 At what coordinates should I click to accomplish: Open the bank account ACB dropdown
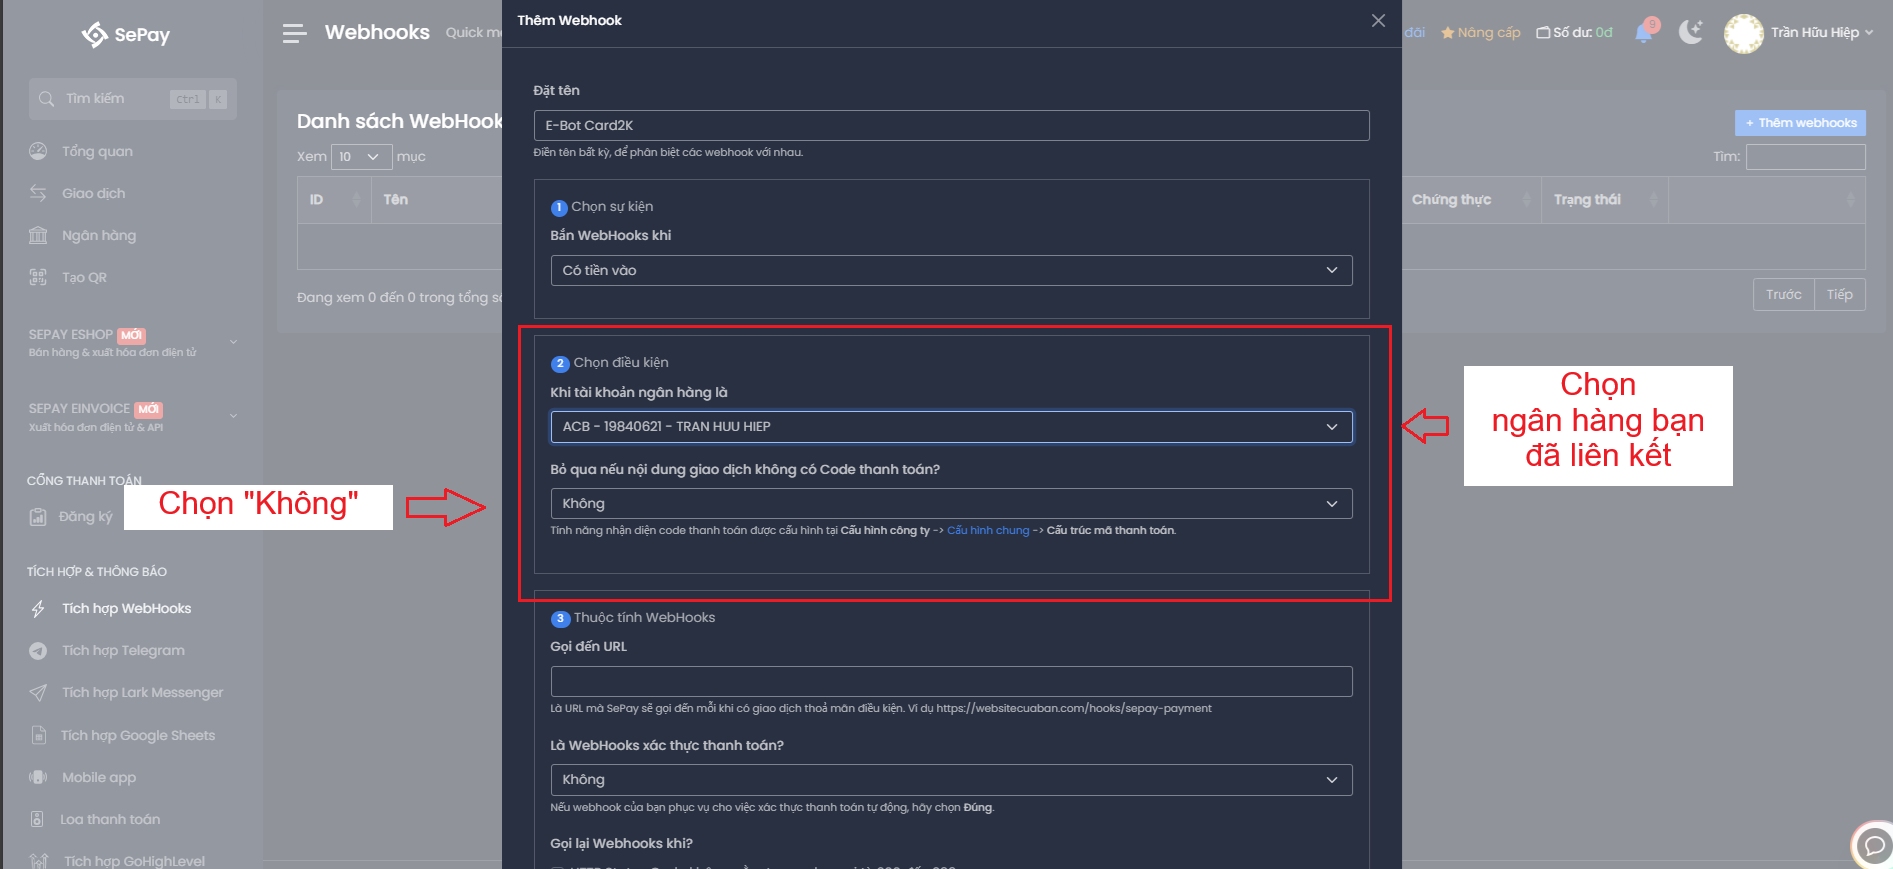pos(951,427)
